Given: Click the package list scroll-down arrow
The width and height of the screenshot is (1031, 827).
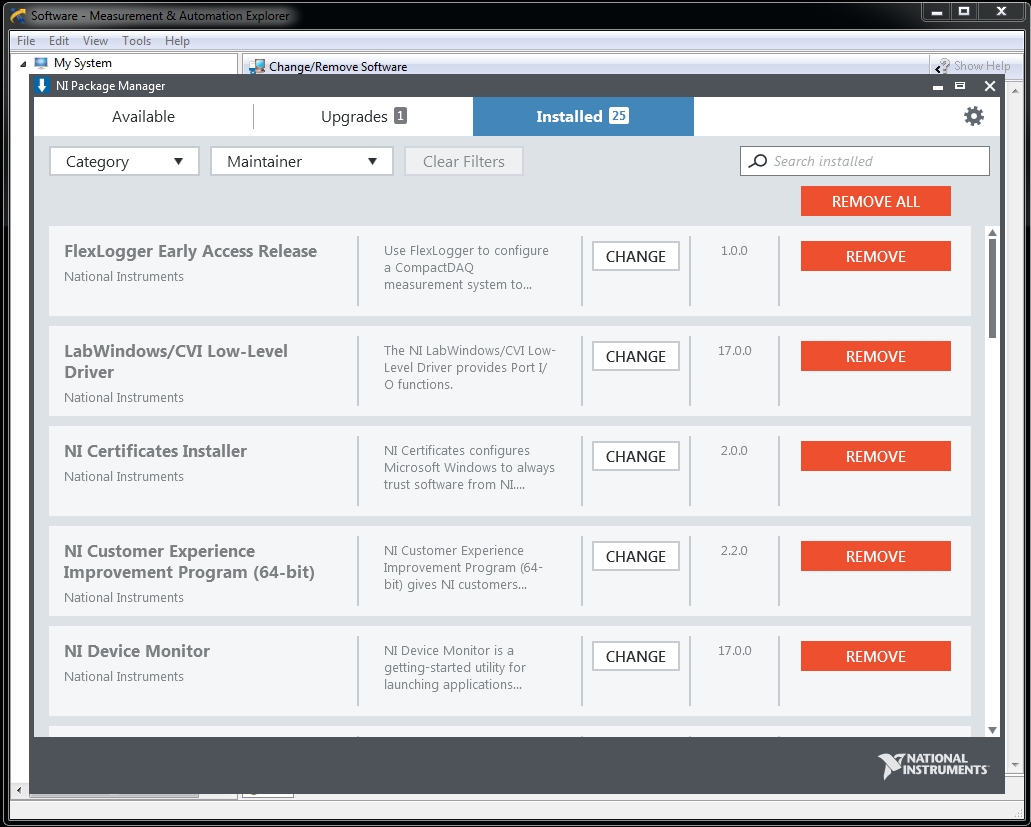Looking at the screenshot, I should click(x=992, y=730).
